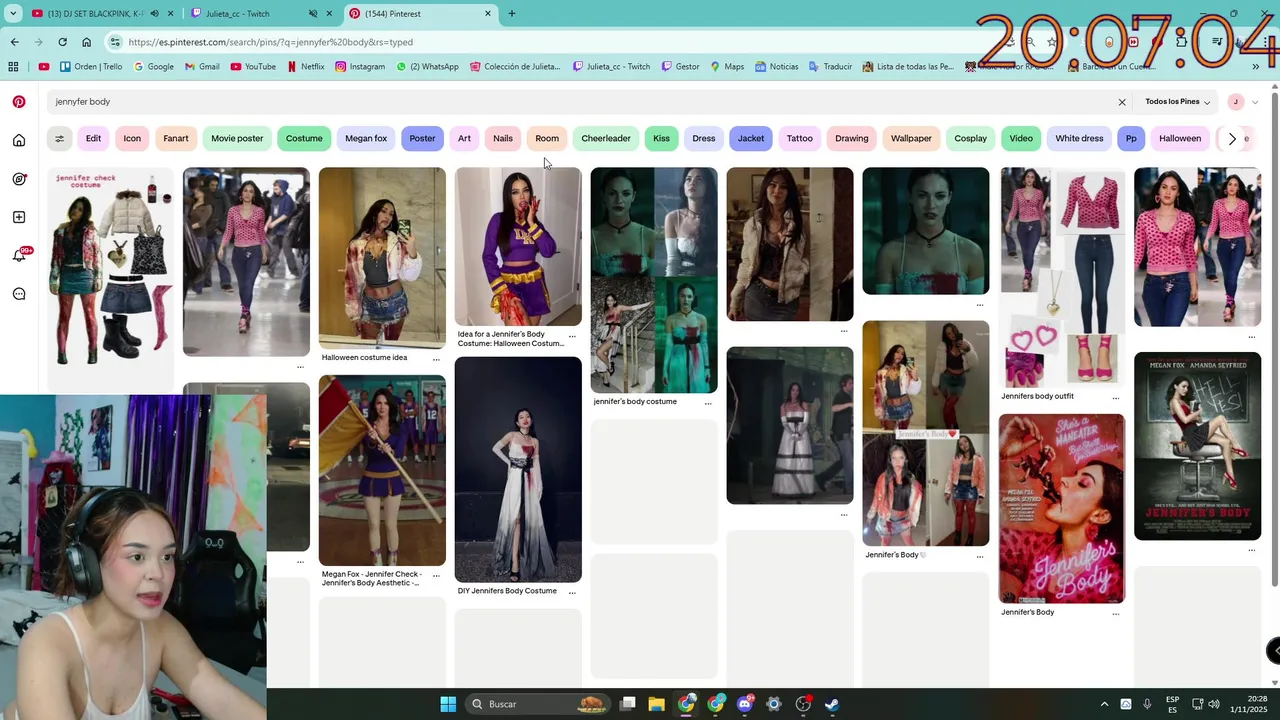Select the Cheerleader filter chip
This screenshot has width=1280, height=720.
606,138
